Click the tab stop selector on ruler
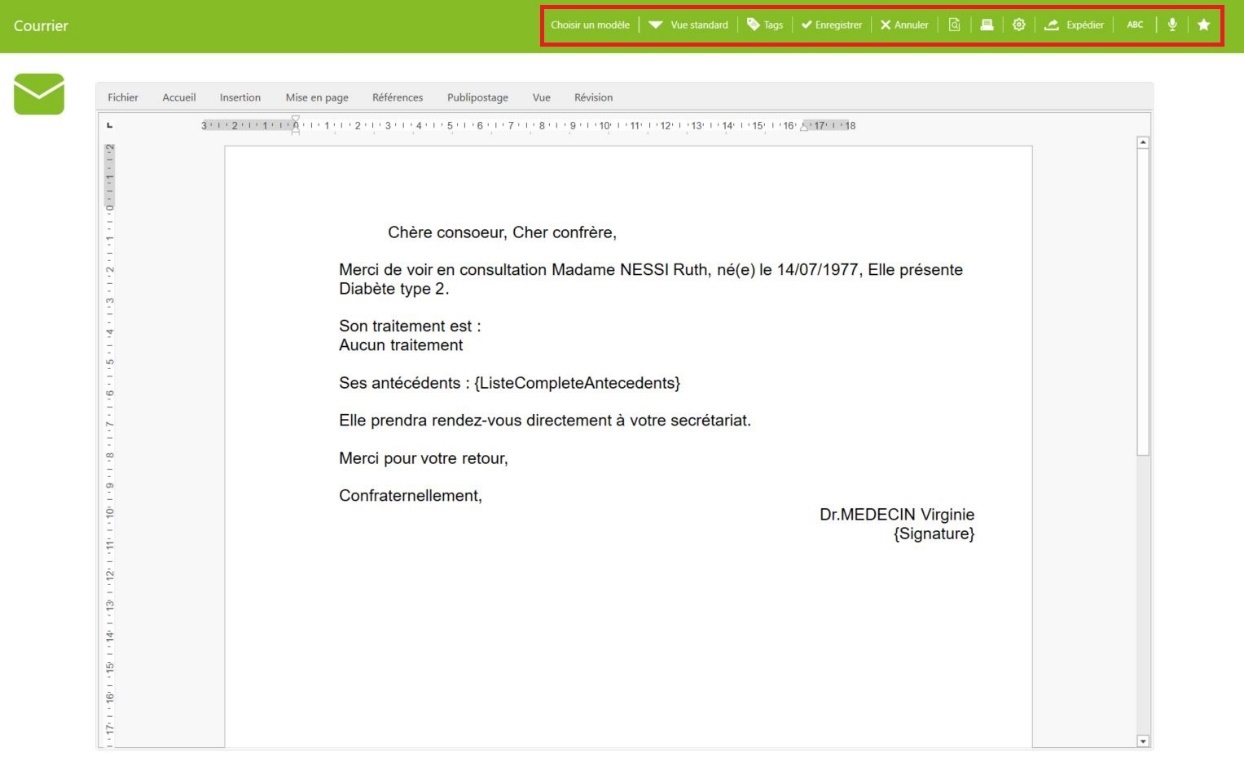1244x770 pixels. 110,125
